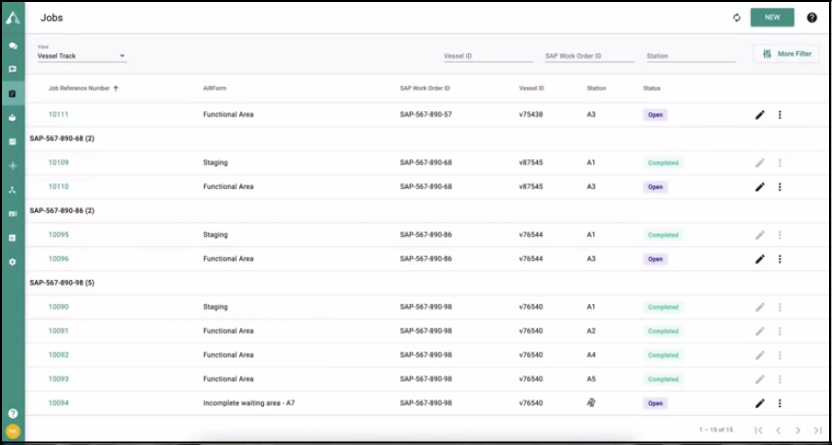Collapse the SAP-567-890-98 (5) group
Screen dimensions: 832x445
pos(62,283)
